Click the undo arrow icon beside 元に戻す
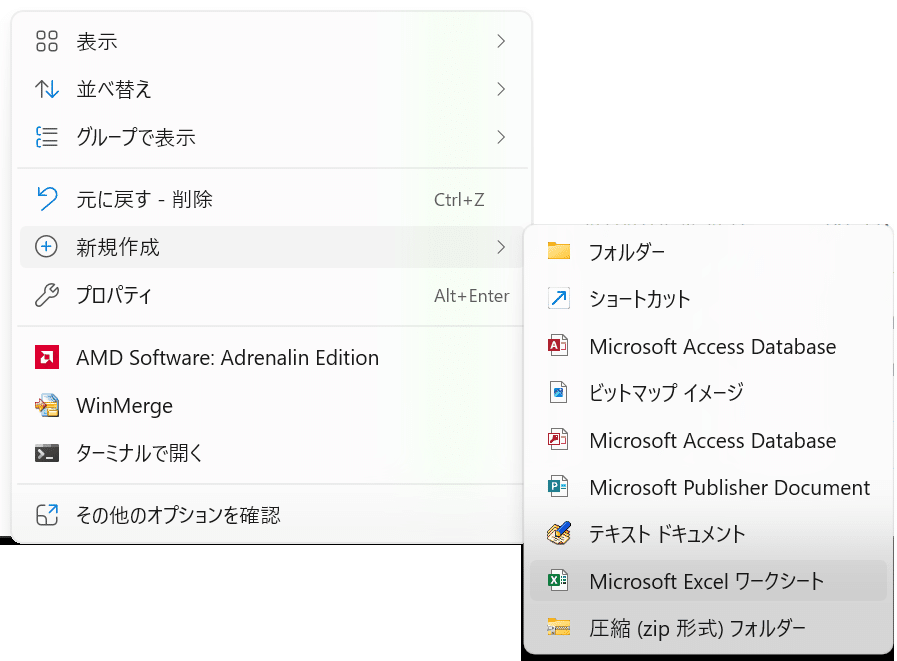This screenshot has height=661, width=897. click(46, 199)
